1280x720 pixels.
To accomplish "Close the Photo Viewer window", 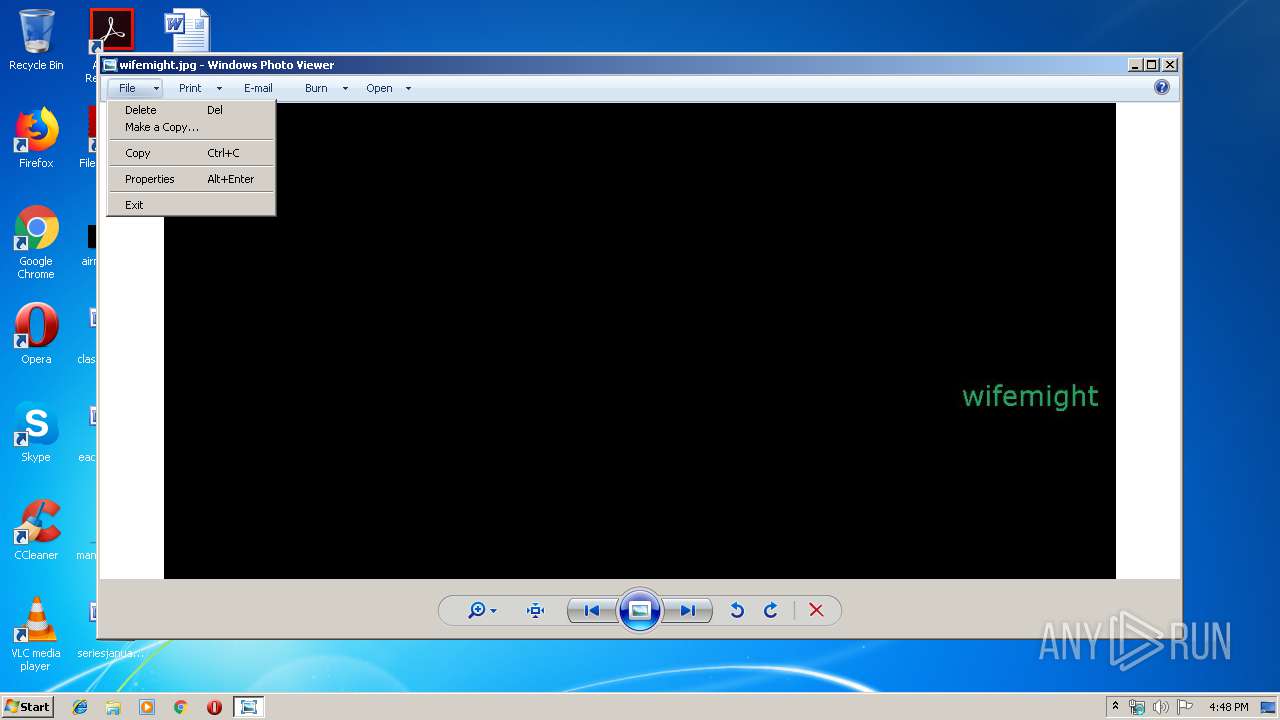I will [x=1170, y=65].
